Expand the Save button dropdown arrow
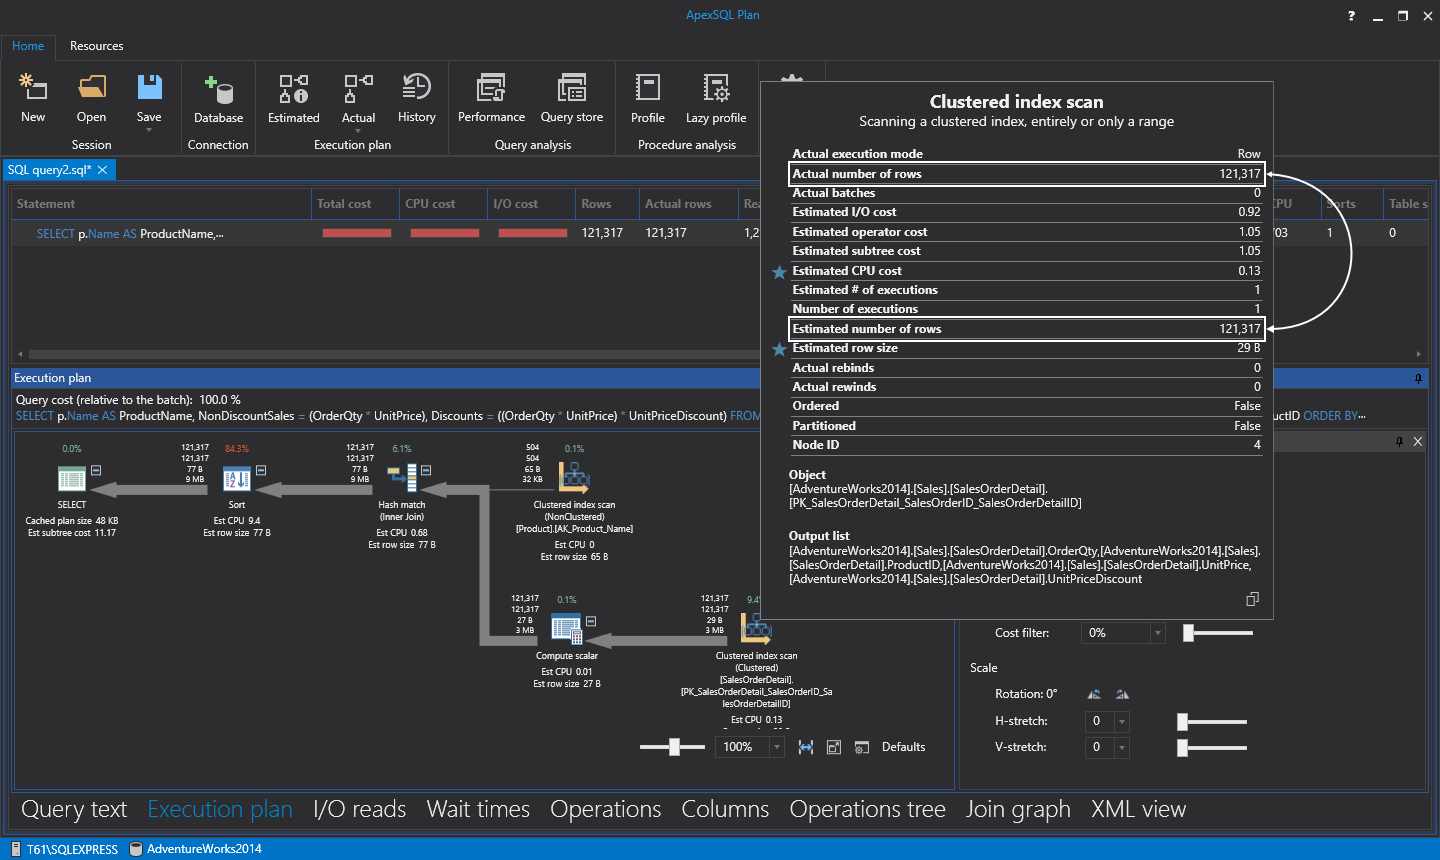This screenshot has width=1440, height=860. click(x=149, y=130)
